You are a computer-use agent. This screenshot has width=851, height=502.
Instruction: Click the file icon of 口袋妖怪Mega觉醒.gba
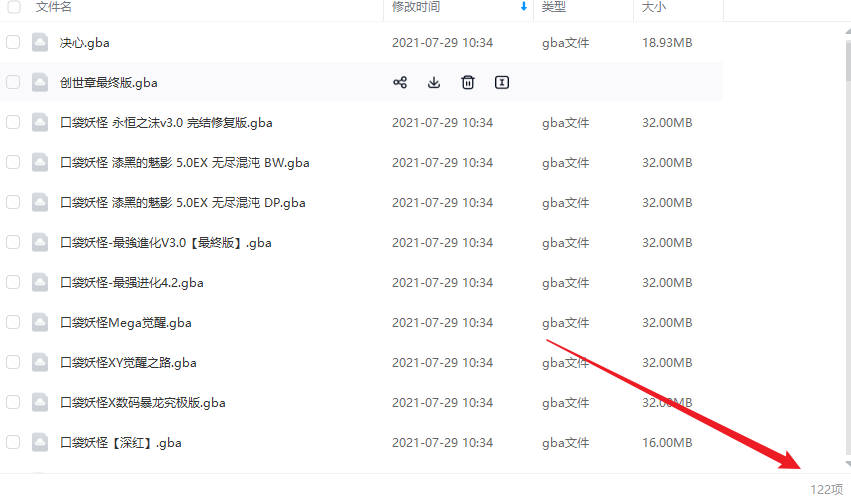click(40, 322)
